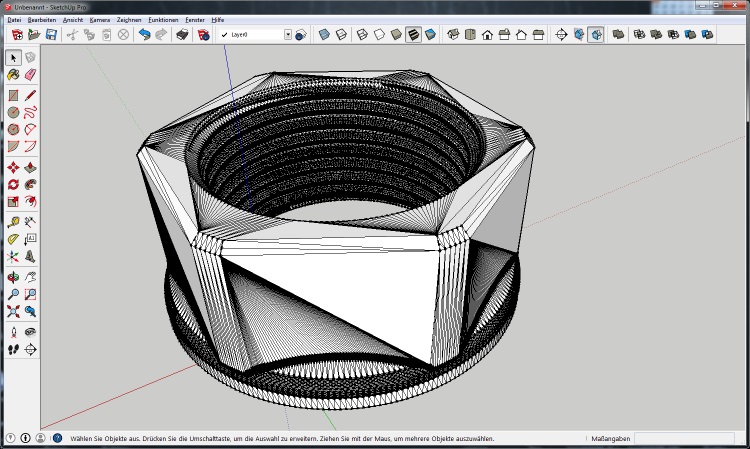
Task: Click the Undo arrow button
Action: pos(145,34)
